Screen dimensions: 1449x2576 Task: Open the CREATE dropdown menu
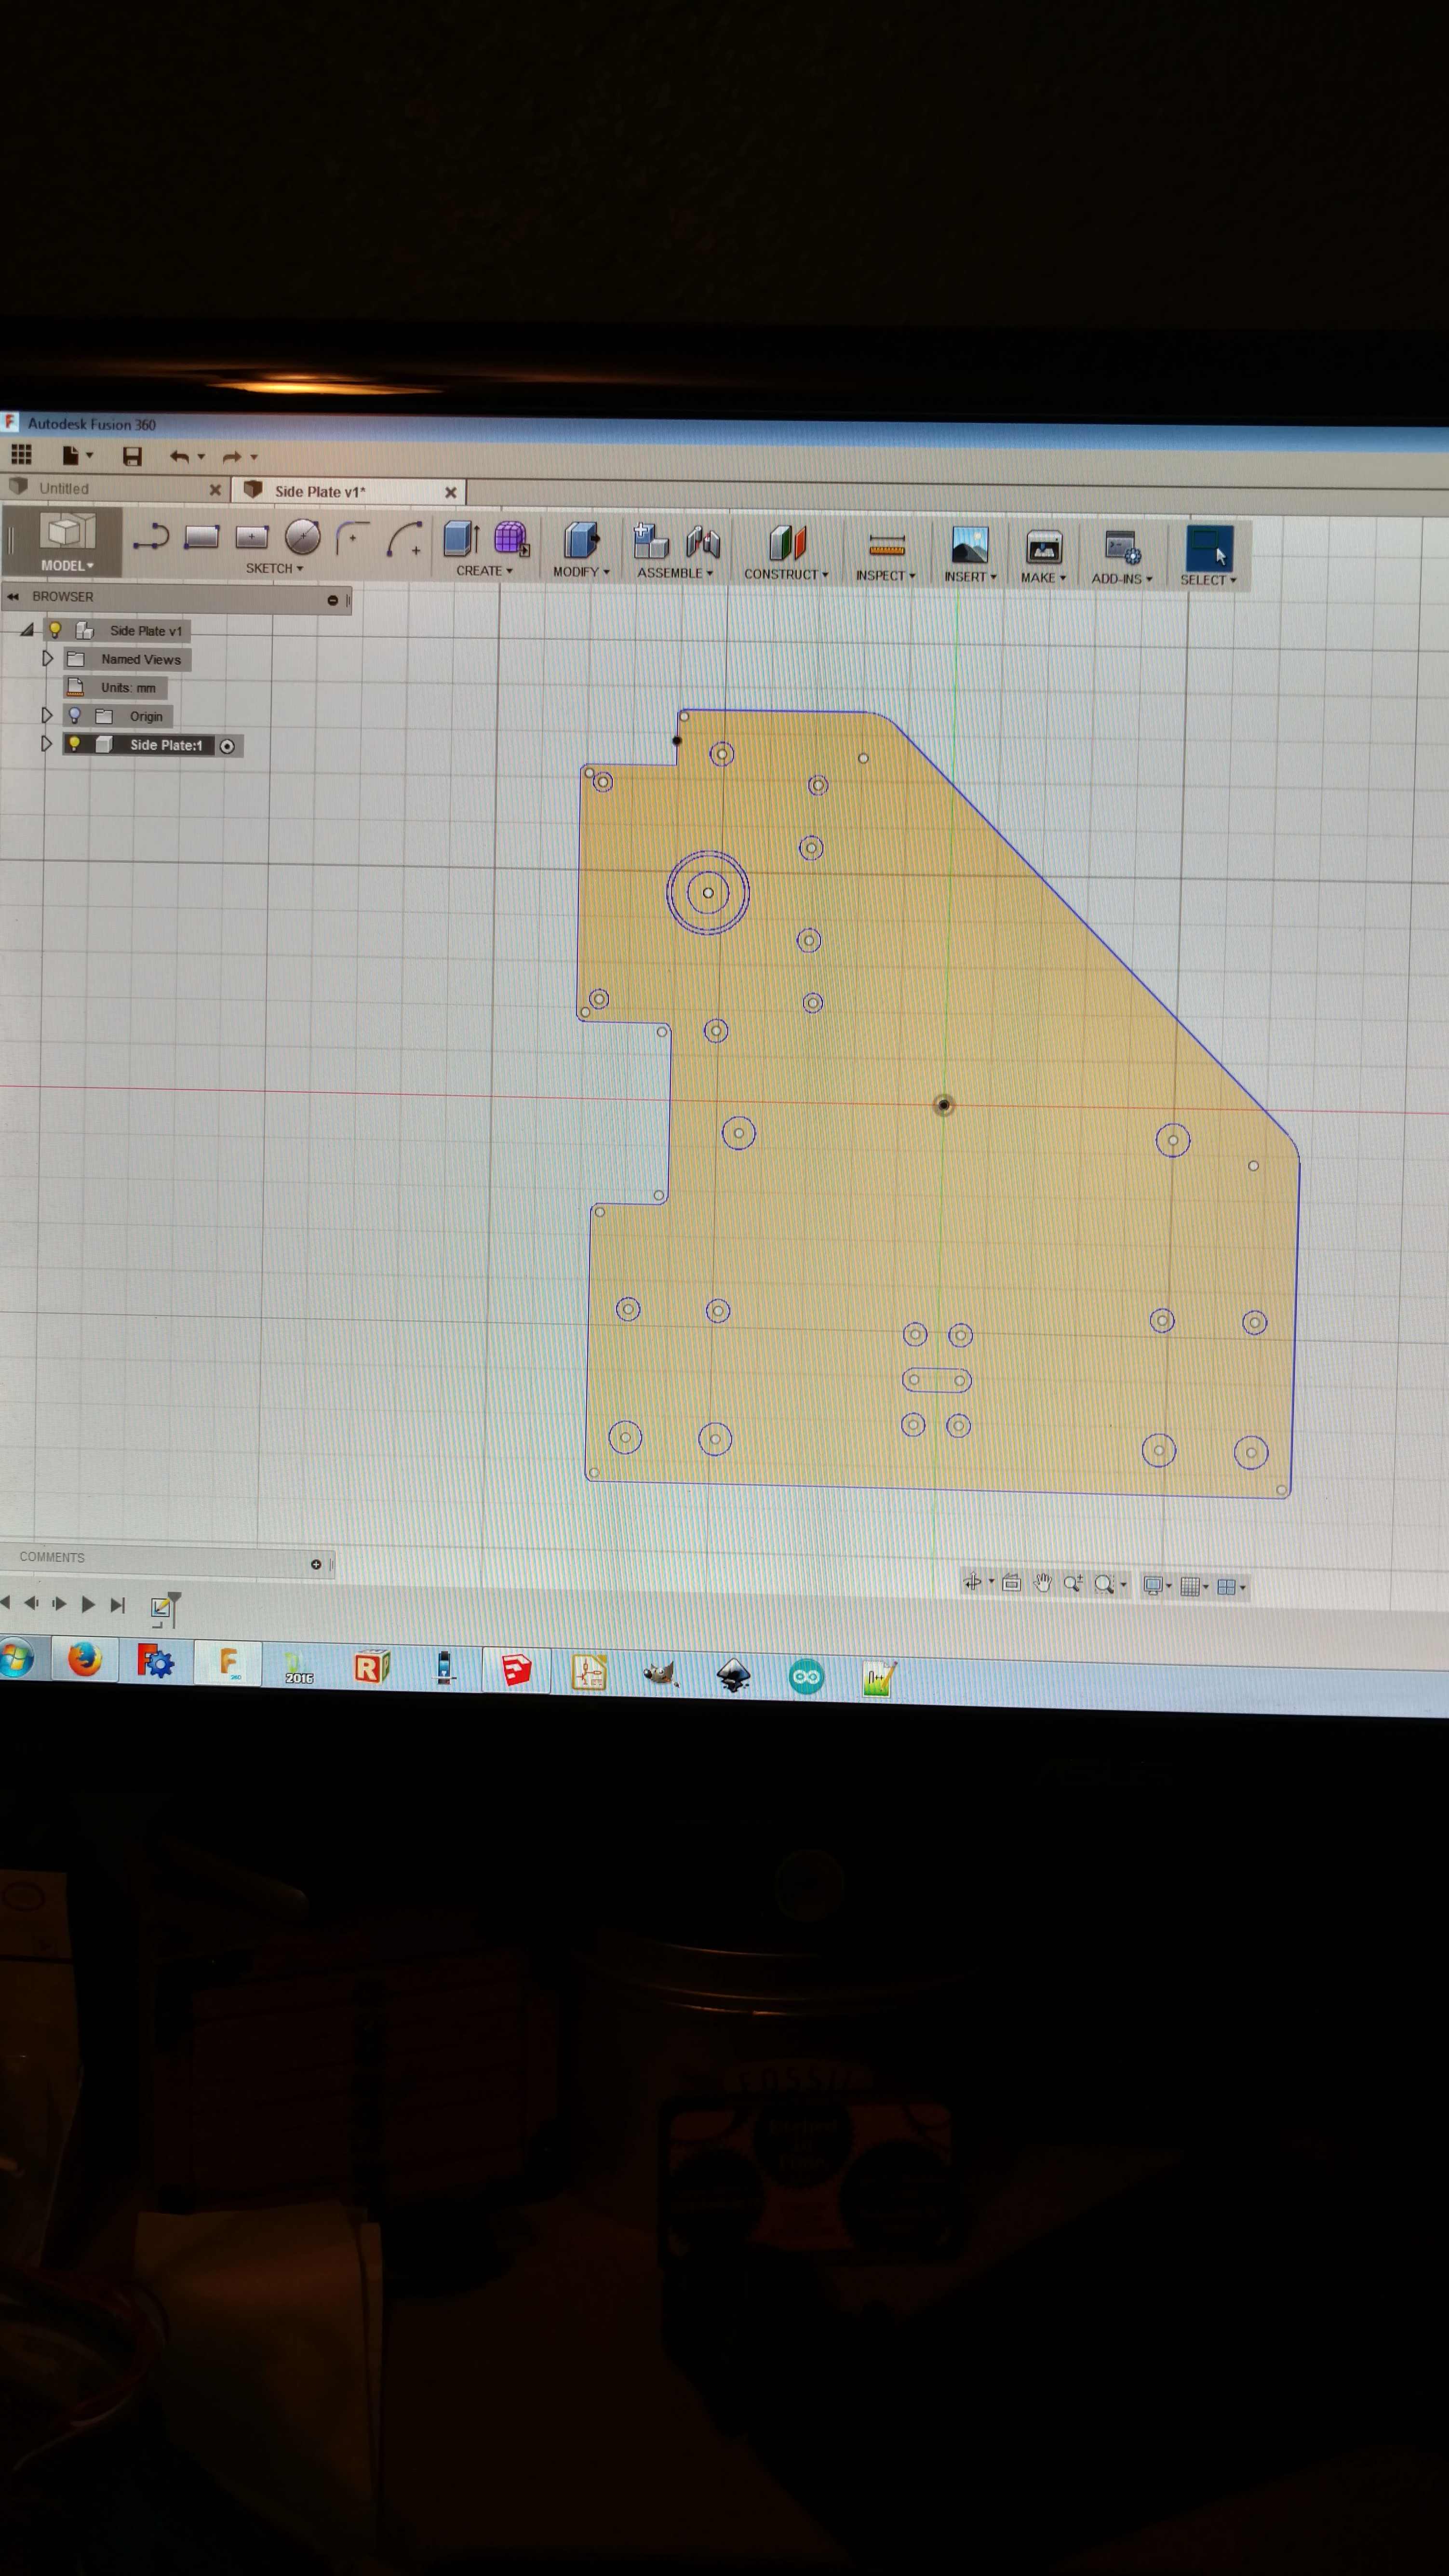point(484,571)
